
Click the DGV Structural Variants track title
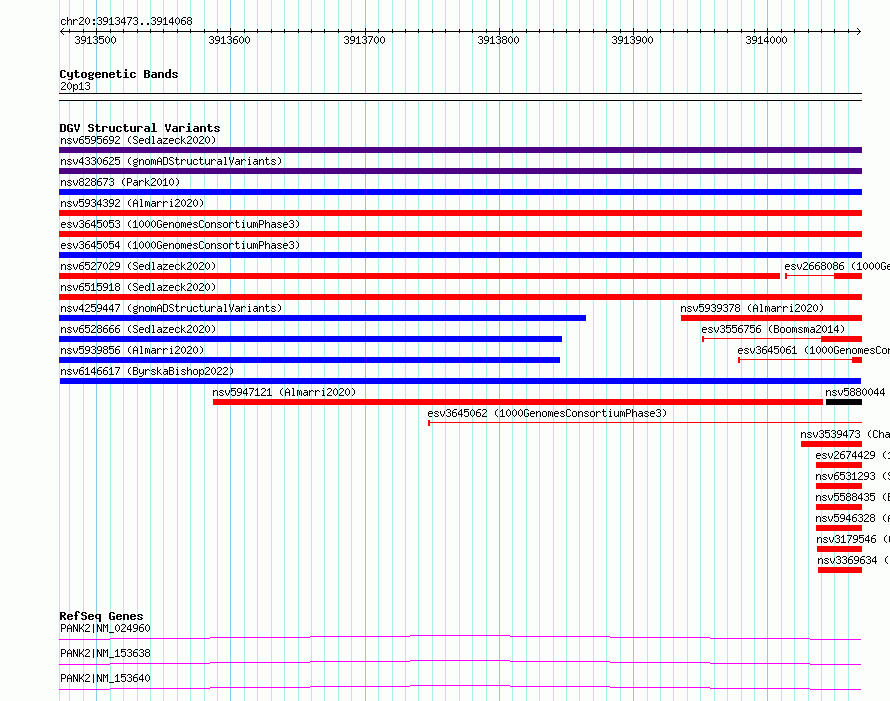tap(140, 128)
